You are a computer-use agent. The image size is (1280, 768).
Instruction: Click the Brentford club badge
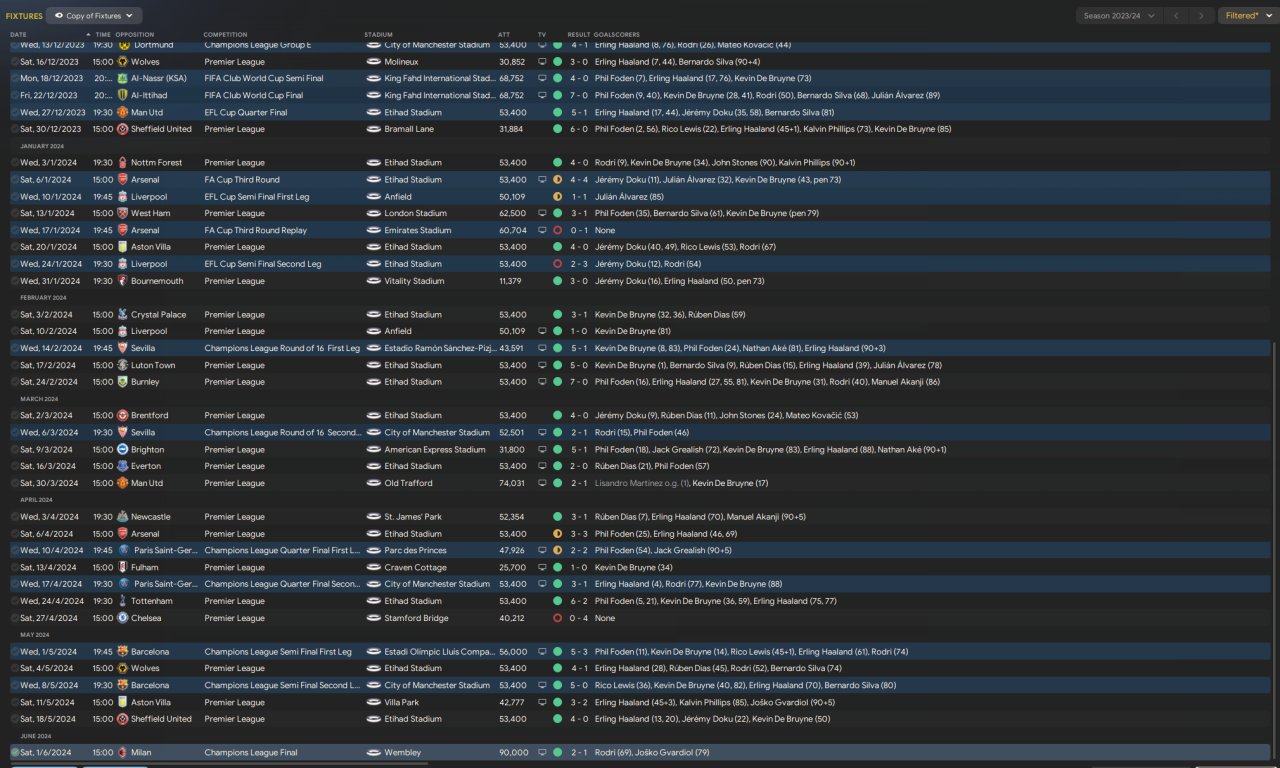(x=122, y=416)
